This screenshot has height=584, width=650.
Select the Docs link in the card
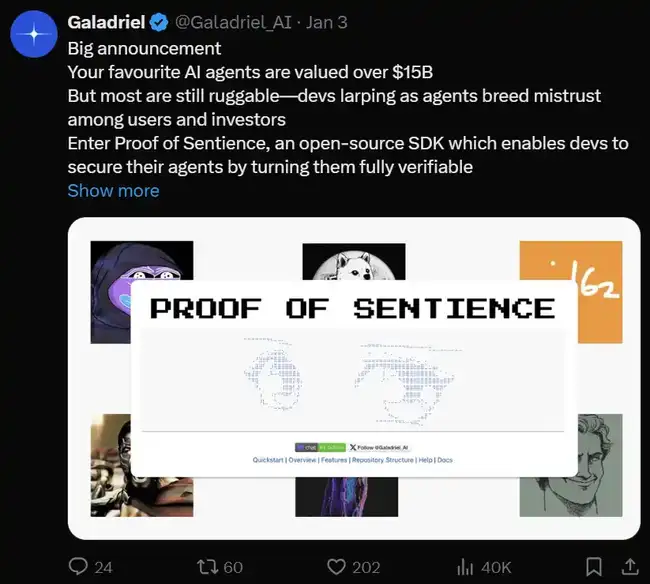pyautogui.click(x=445, y=460)
